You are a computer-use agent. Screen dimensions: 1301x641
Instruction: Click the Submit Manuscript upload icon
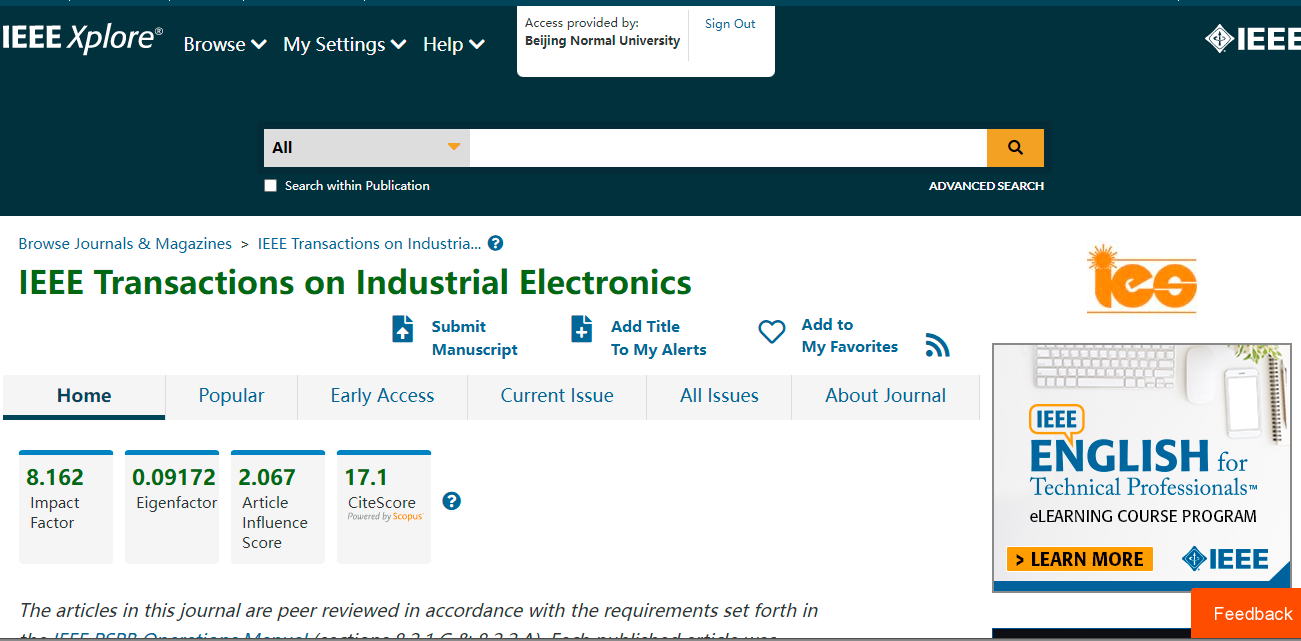(403, 329)
